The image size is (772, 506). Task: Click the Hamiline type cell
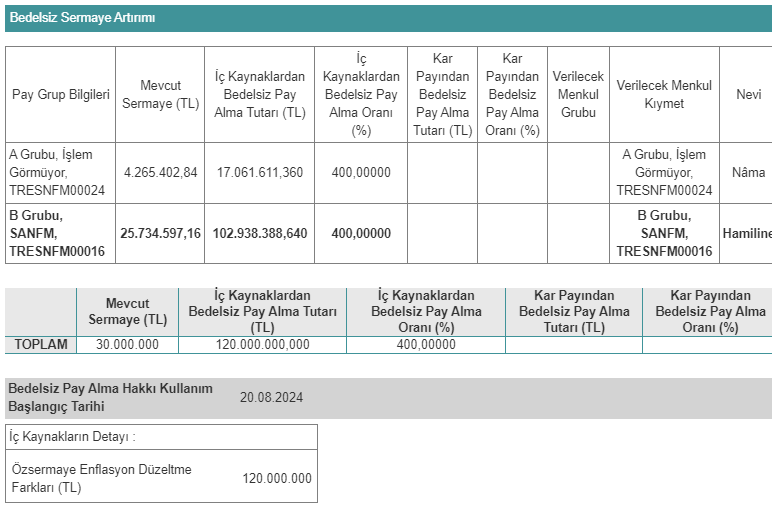pos(747,233)
